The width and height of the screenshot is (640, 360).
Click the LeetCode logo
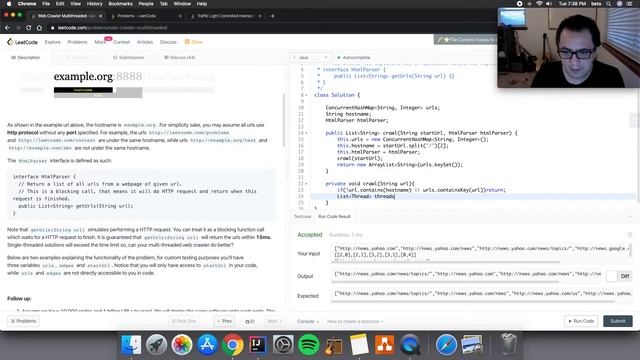click(22, 42)
